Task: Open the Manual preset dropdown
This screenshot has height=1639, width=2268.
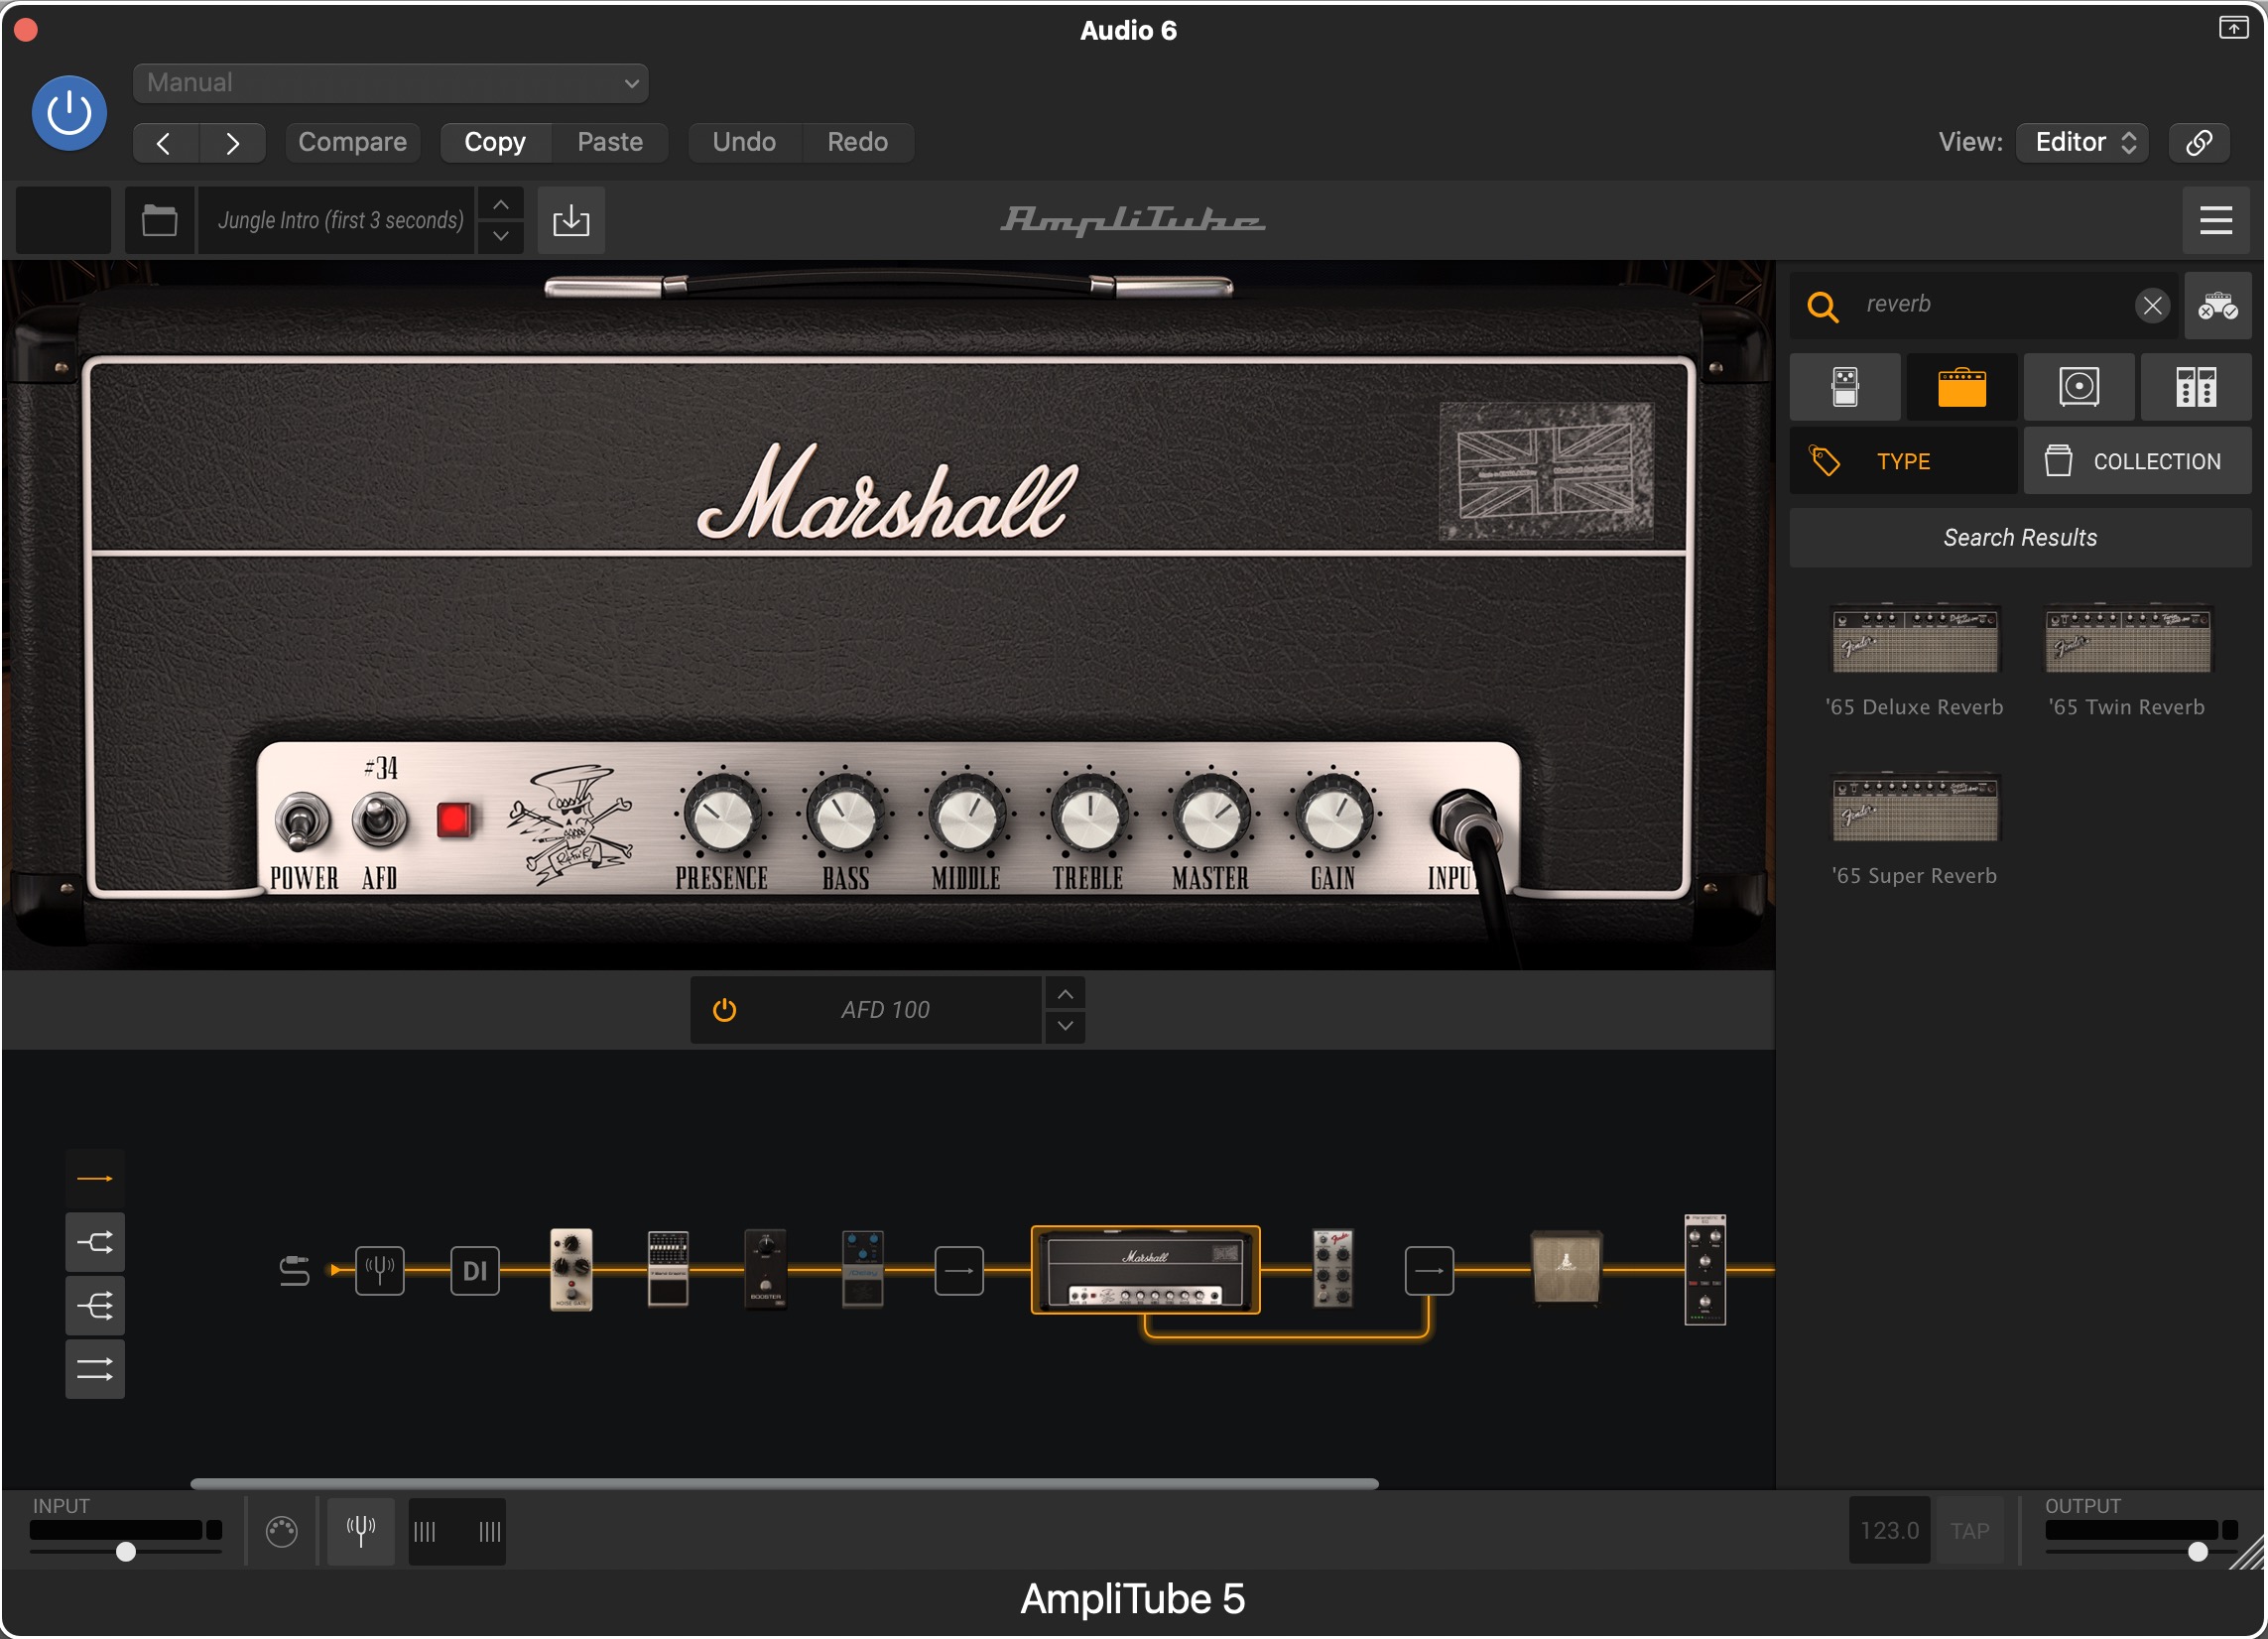Action: (x=390, y=83)
